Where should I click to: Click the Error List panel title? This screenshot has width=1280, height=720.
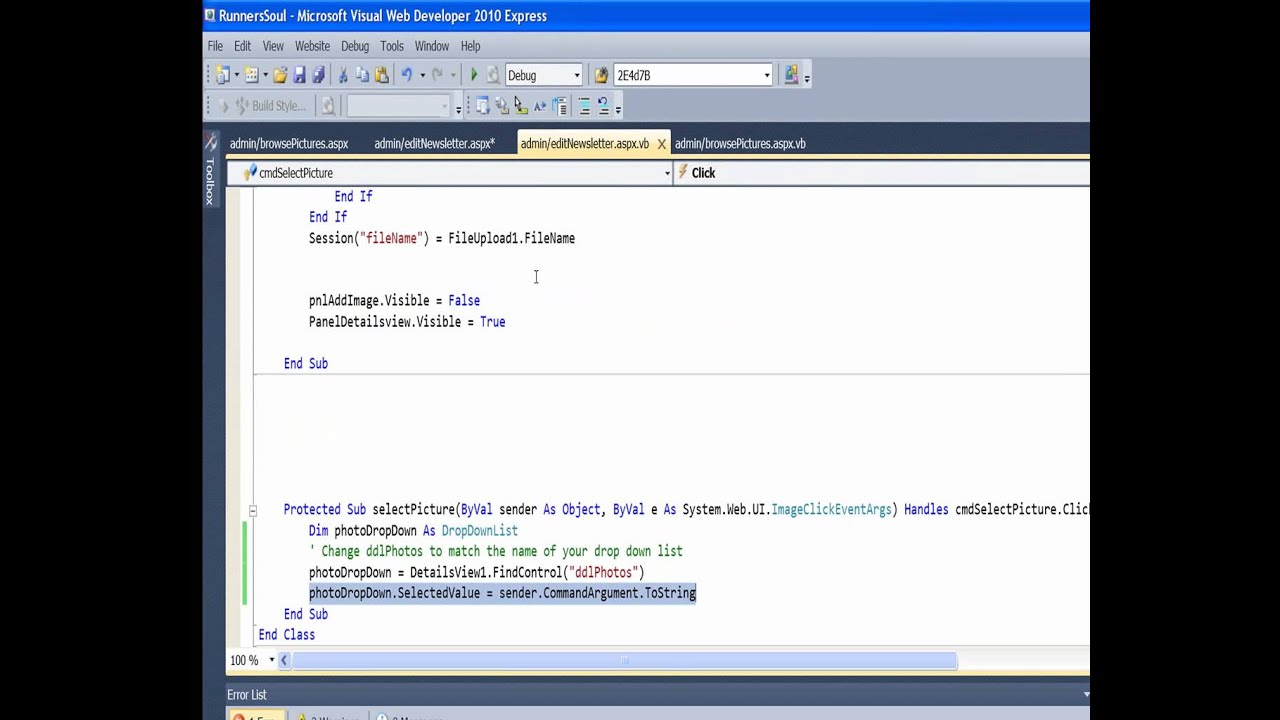tap(247, 694)
